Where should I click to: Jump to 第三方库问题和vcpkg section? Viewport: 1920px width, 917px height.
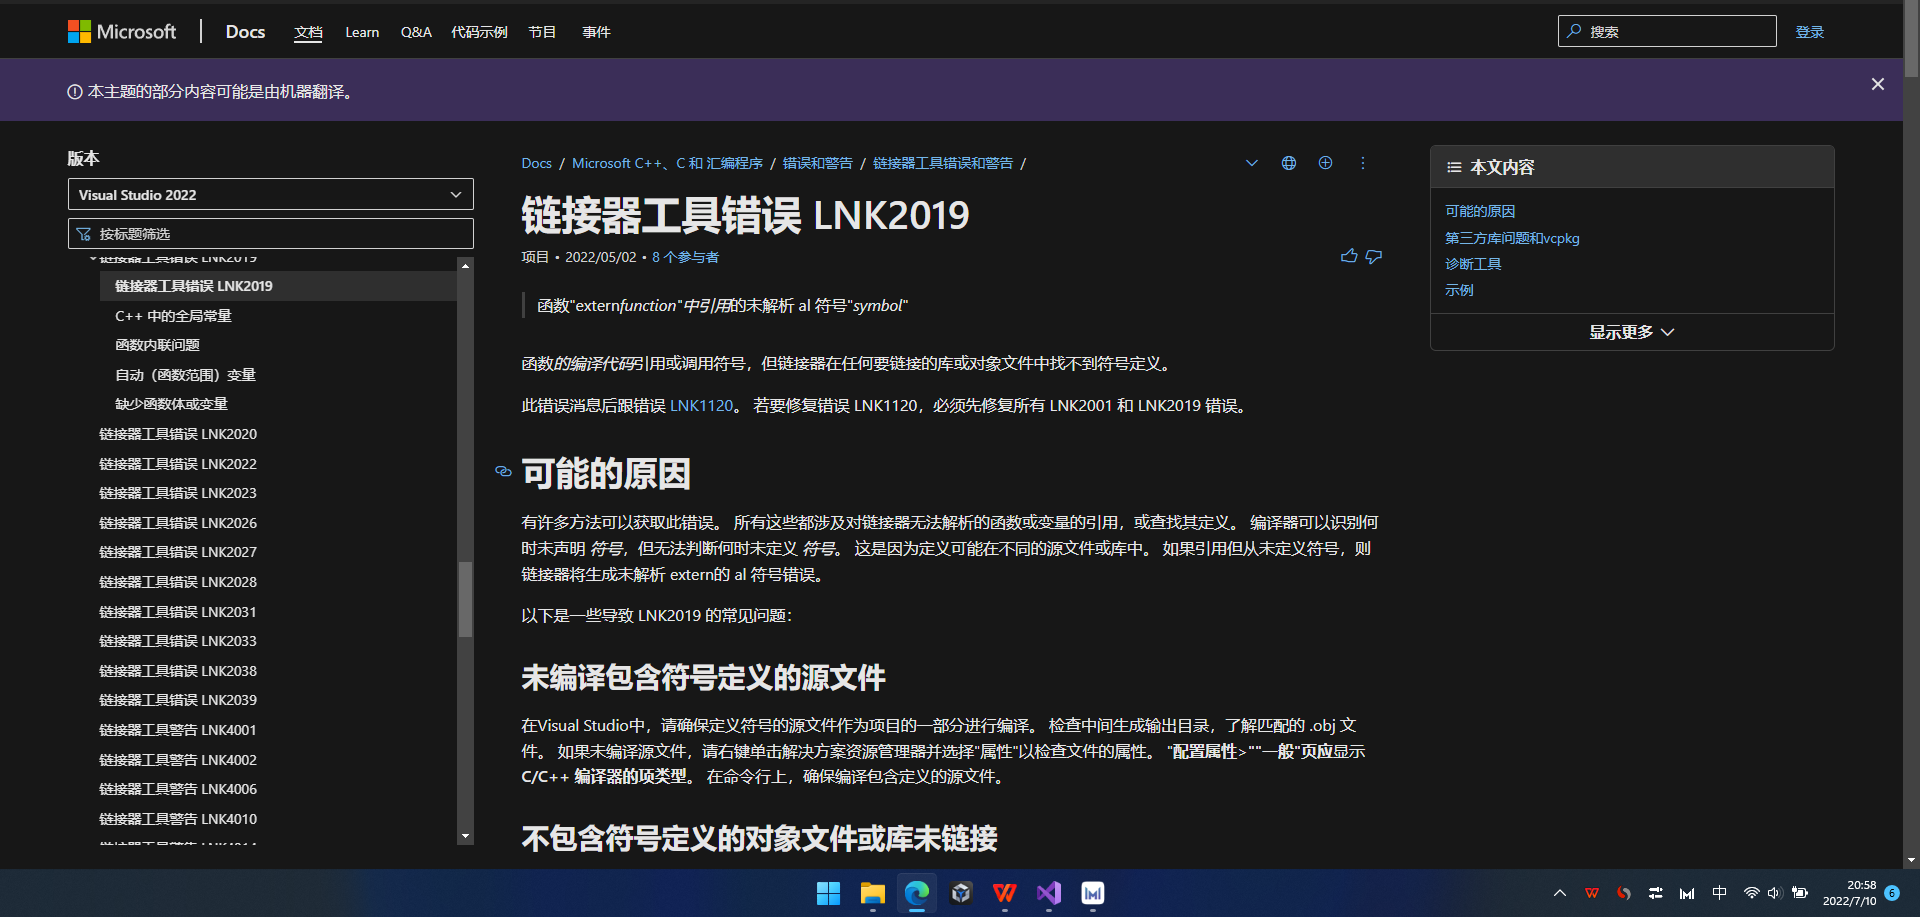(1512, 238)
